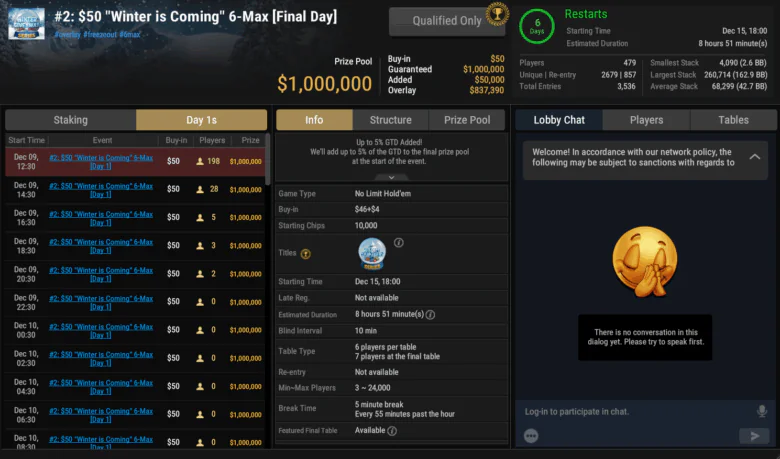Open the Tables tab
Viewport: 780px width, 459px height.
(733, 120)
